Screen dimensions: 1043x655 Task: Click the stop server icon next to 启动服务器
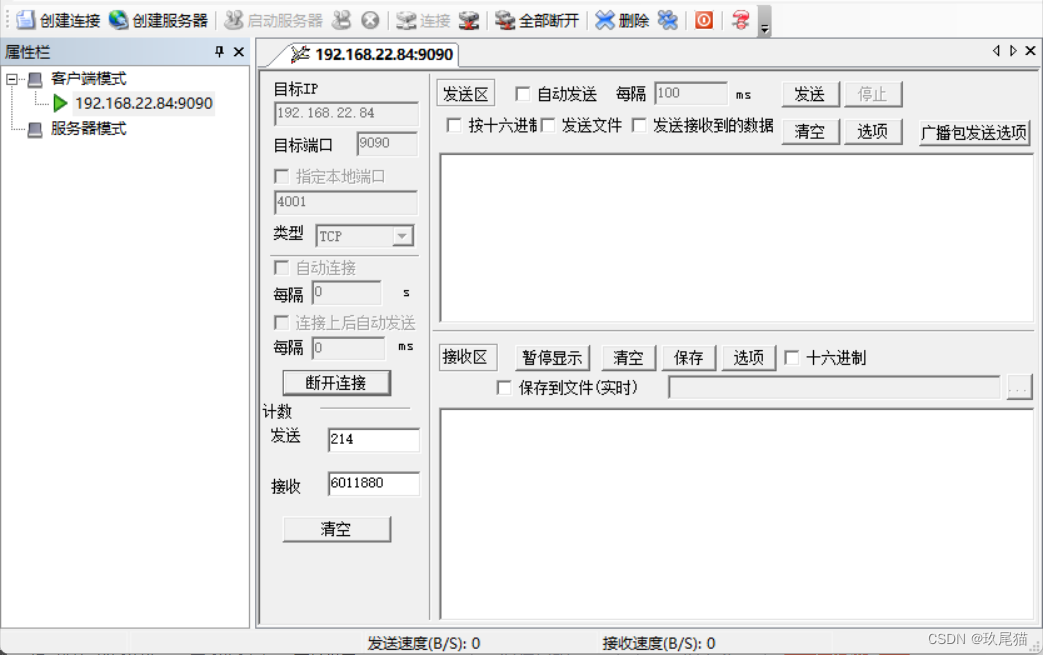(x=342, y=21)
